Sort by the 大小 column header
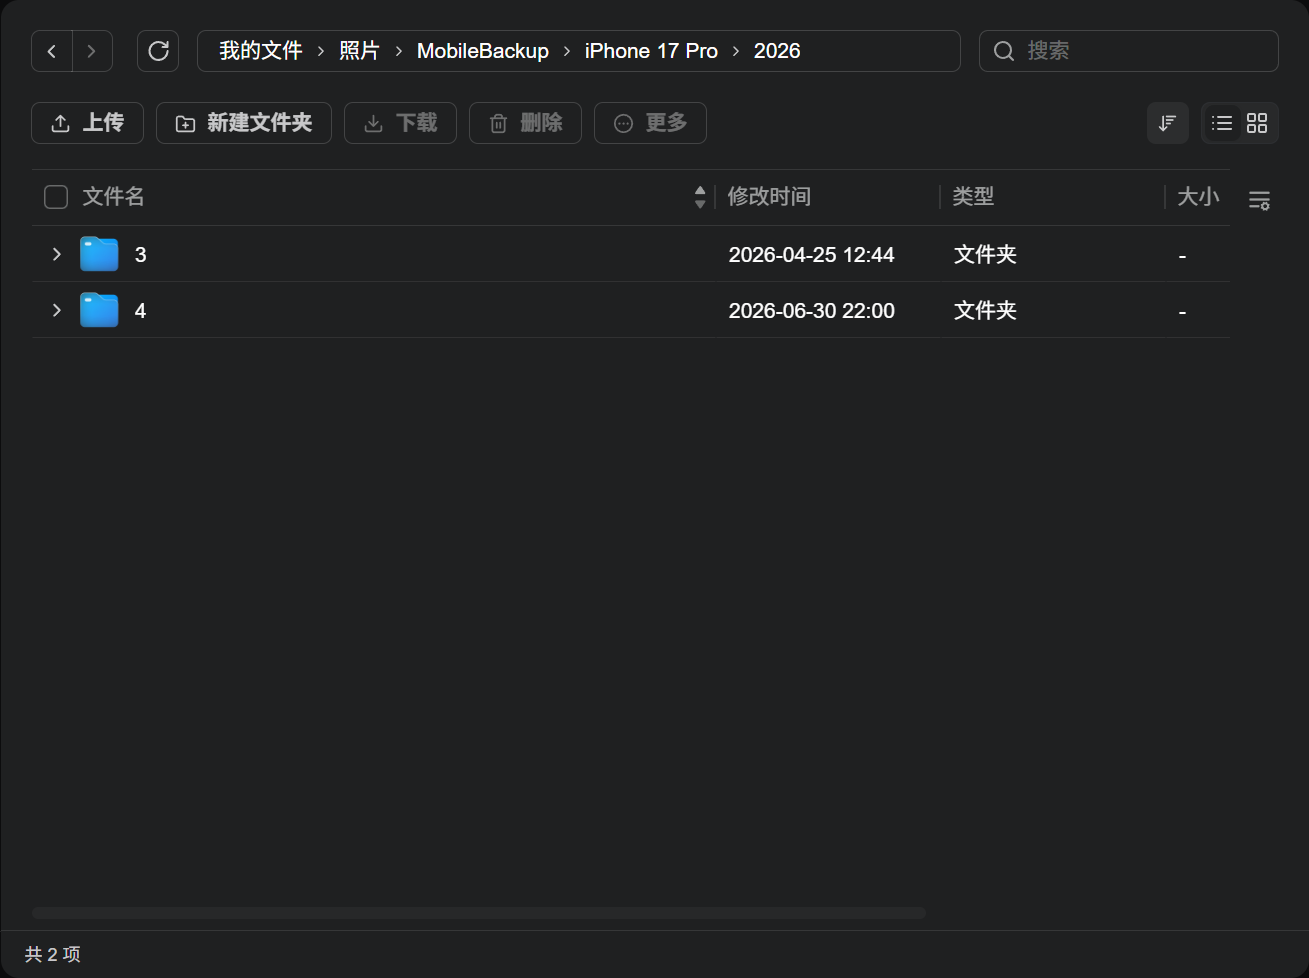 coord(1198,197)
